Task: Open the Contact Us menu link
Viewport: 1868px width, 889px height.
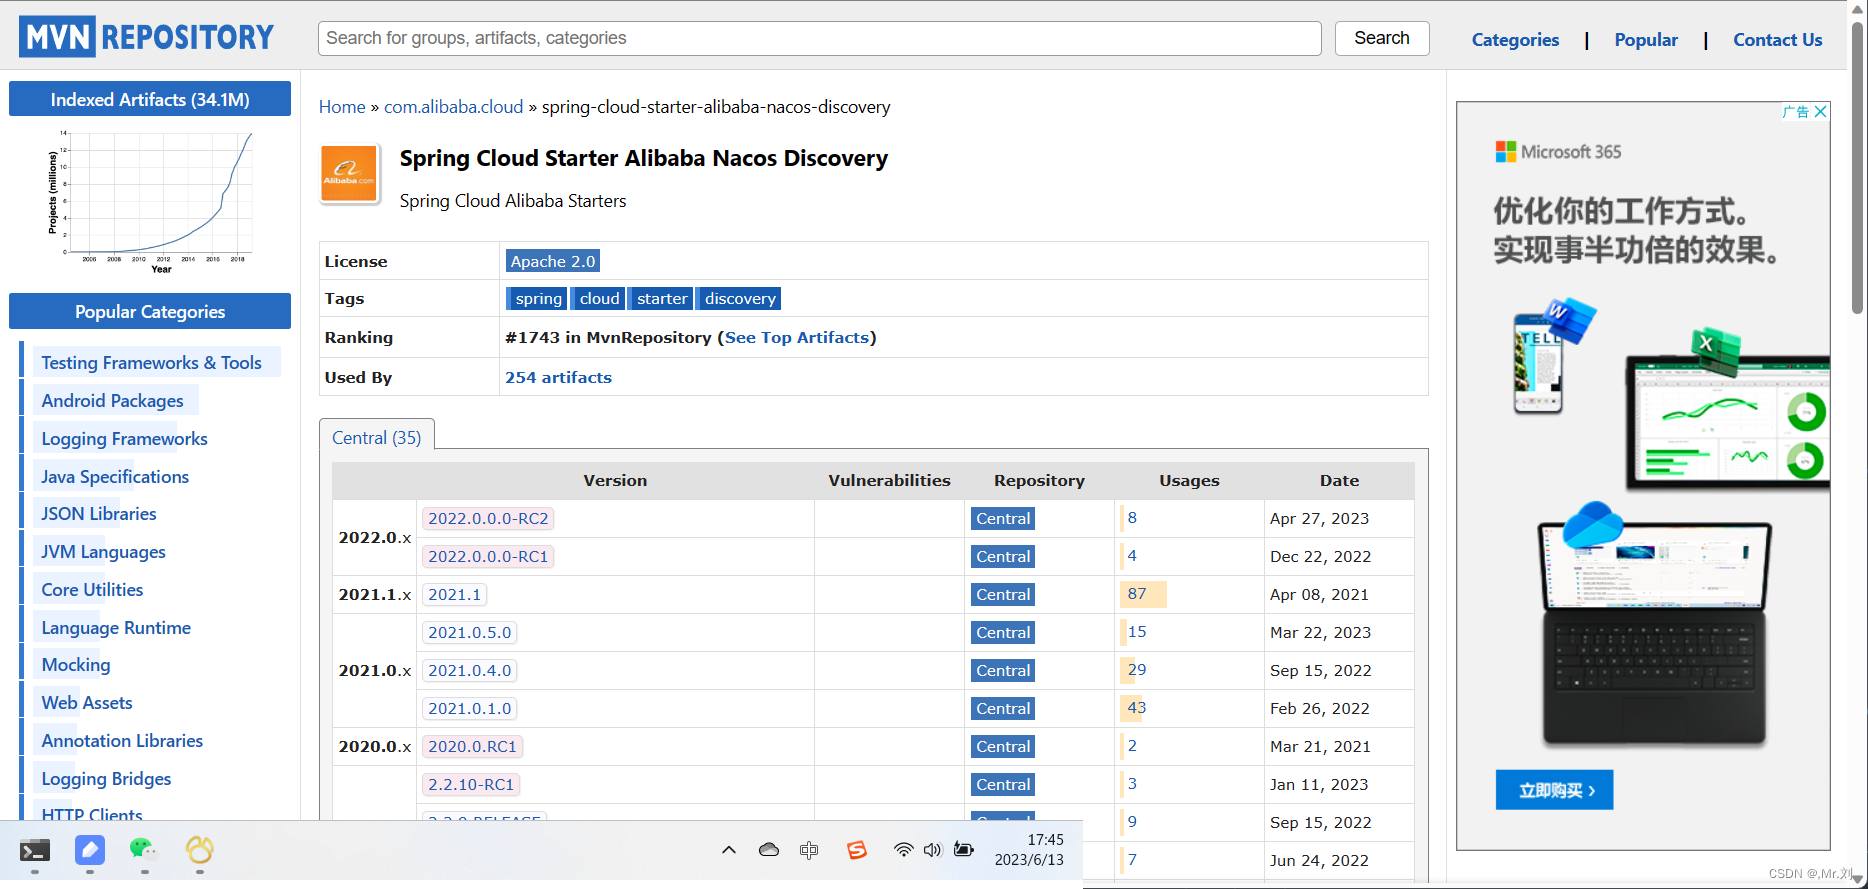Action: coord(1778,40)
